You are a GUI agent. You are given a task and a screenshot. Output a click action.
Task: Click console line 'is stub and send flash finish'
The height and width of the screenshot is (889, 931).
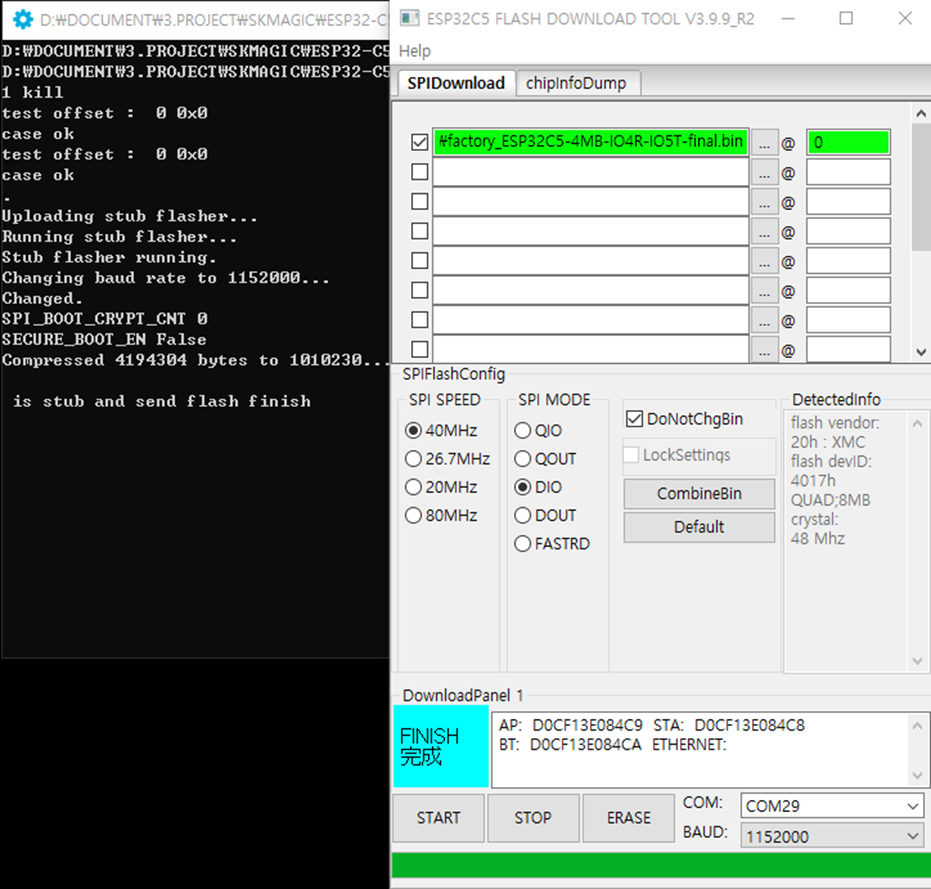click(x=162, y=401)
